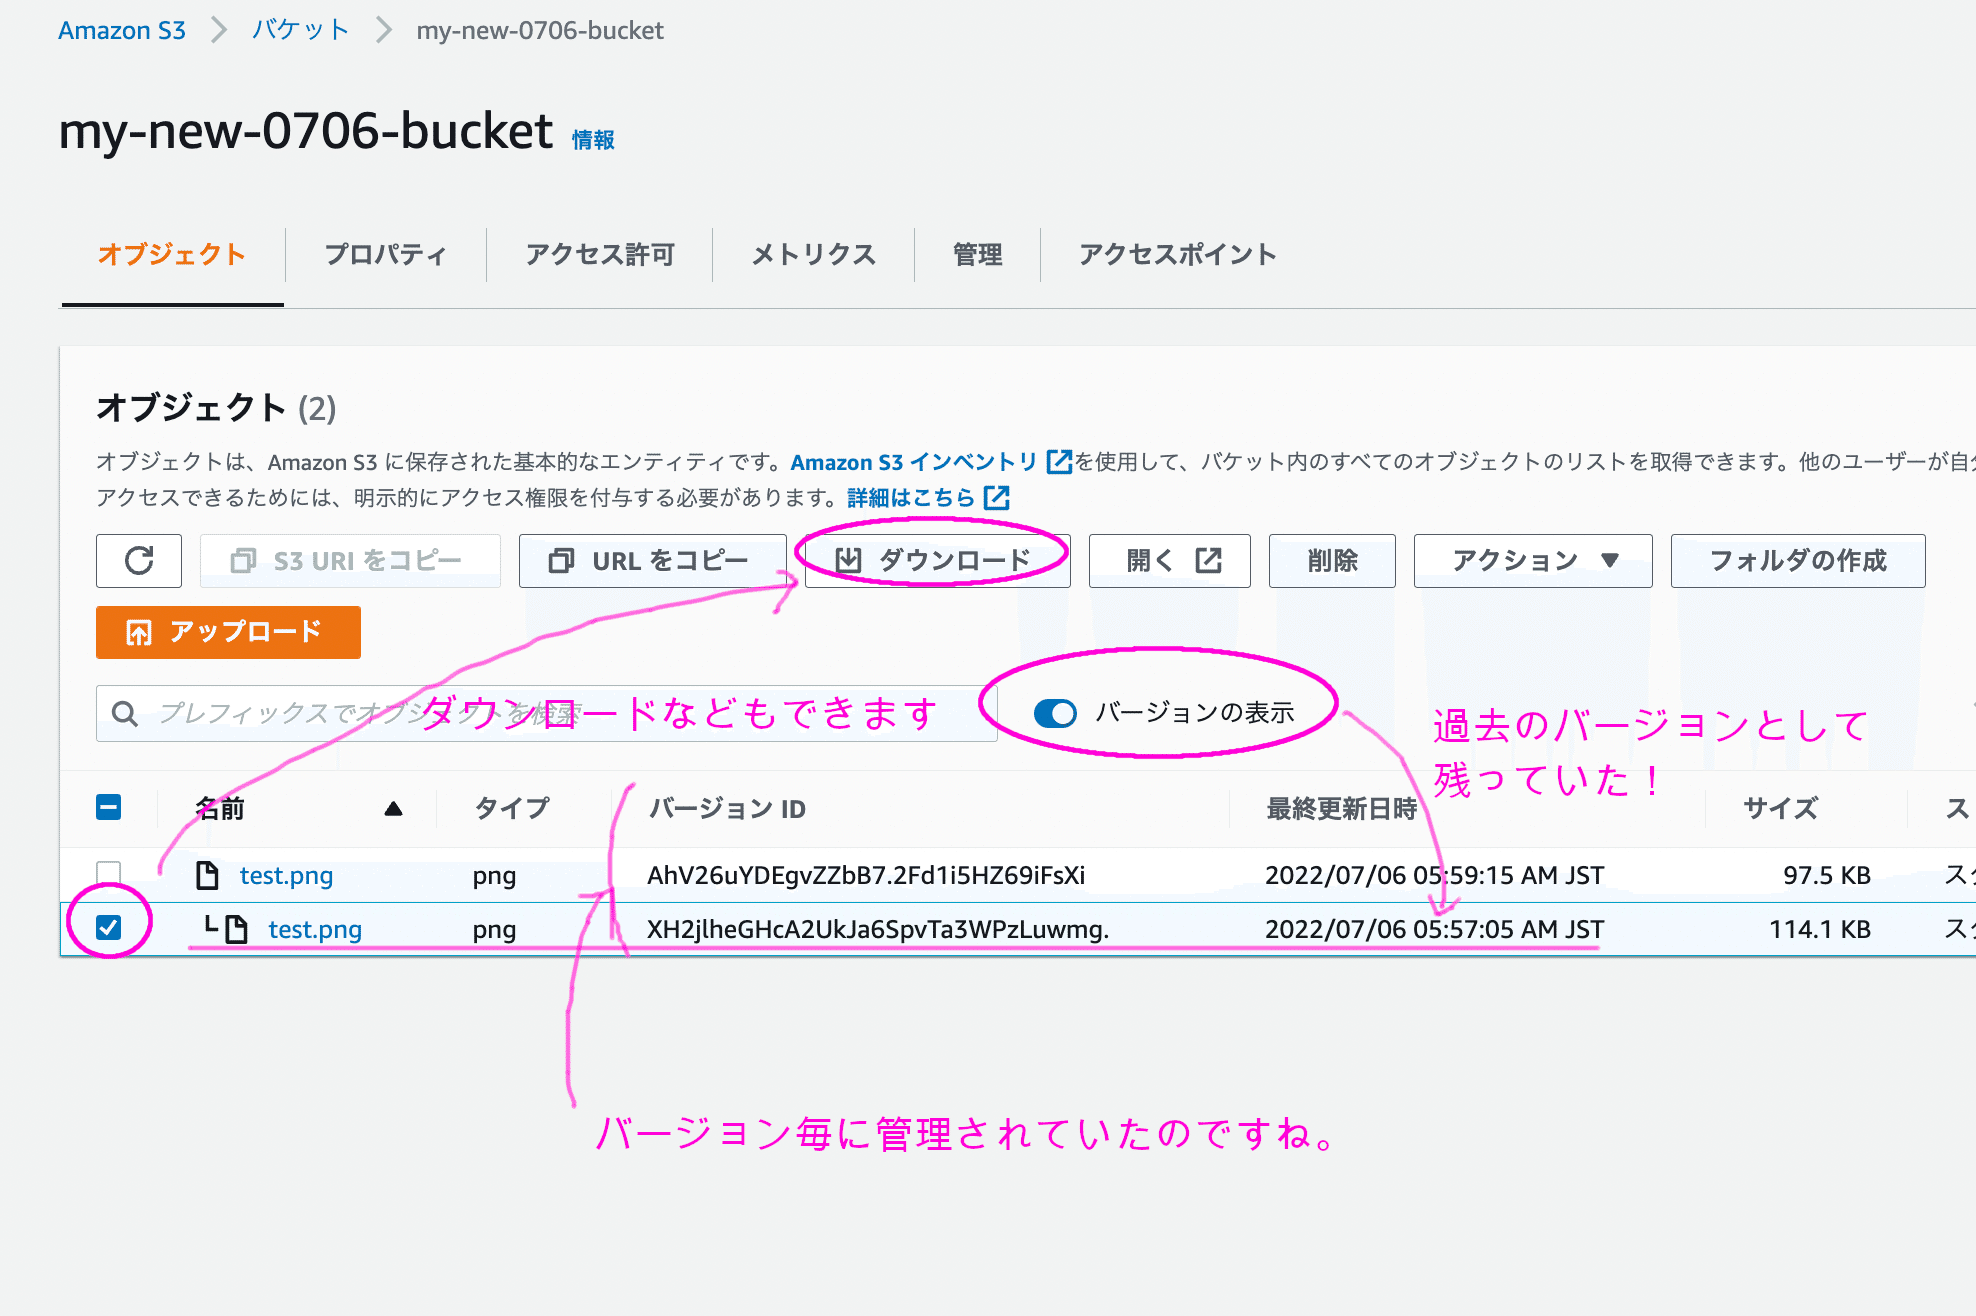Click the アクション dropdown triangle

[x=1610, y=560]
